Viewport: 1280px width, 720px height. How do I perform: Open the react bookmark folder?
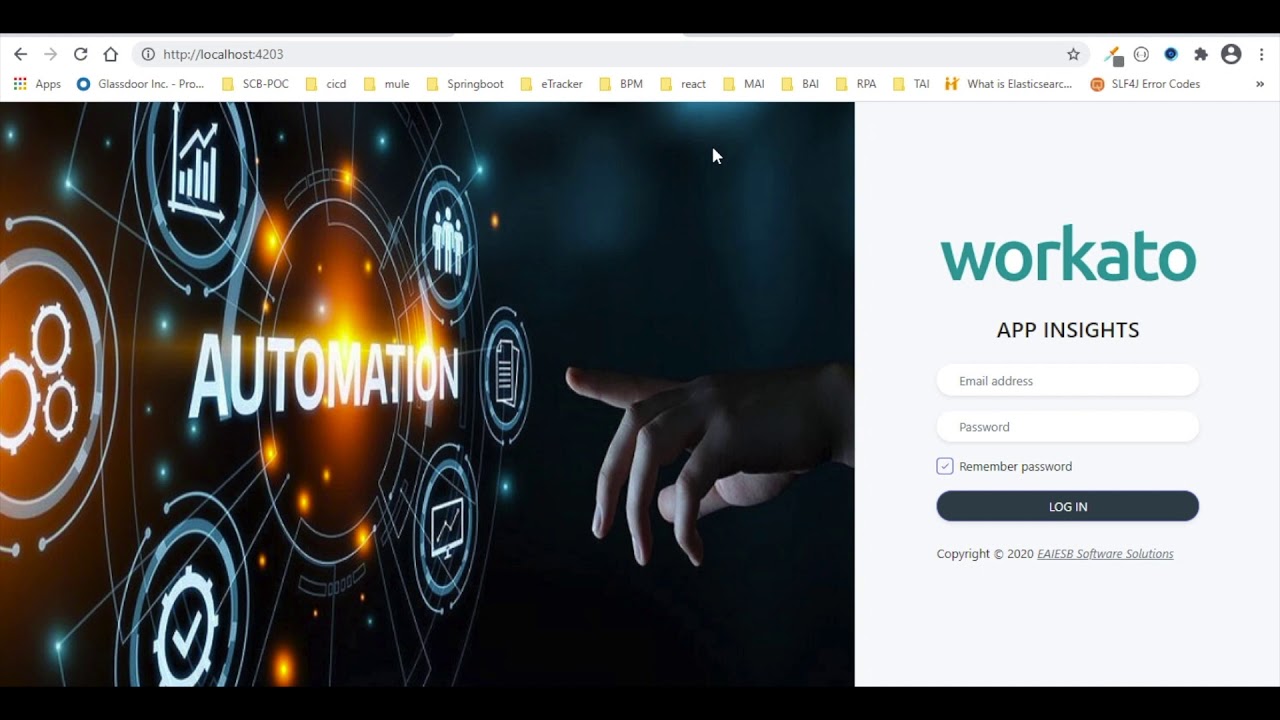tap(683, 84)
